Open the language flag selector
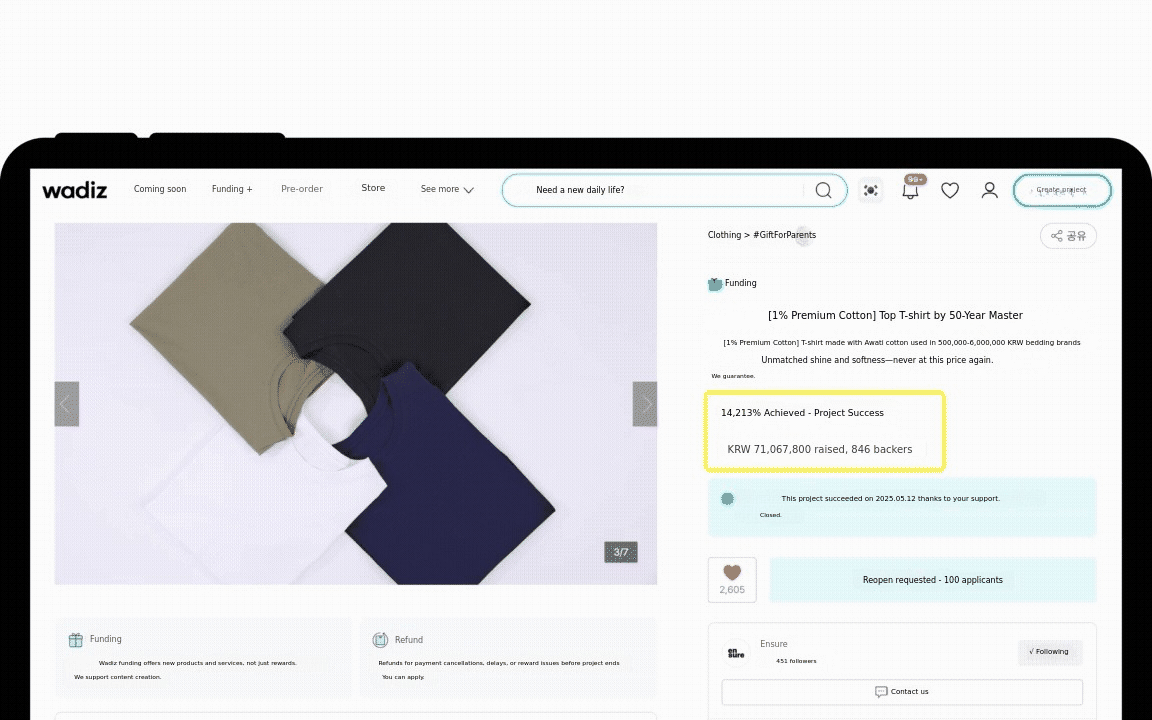 tap(871, 190)
